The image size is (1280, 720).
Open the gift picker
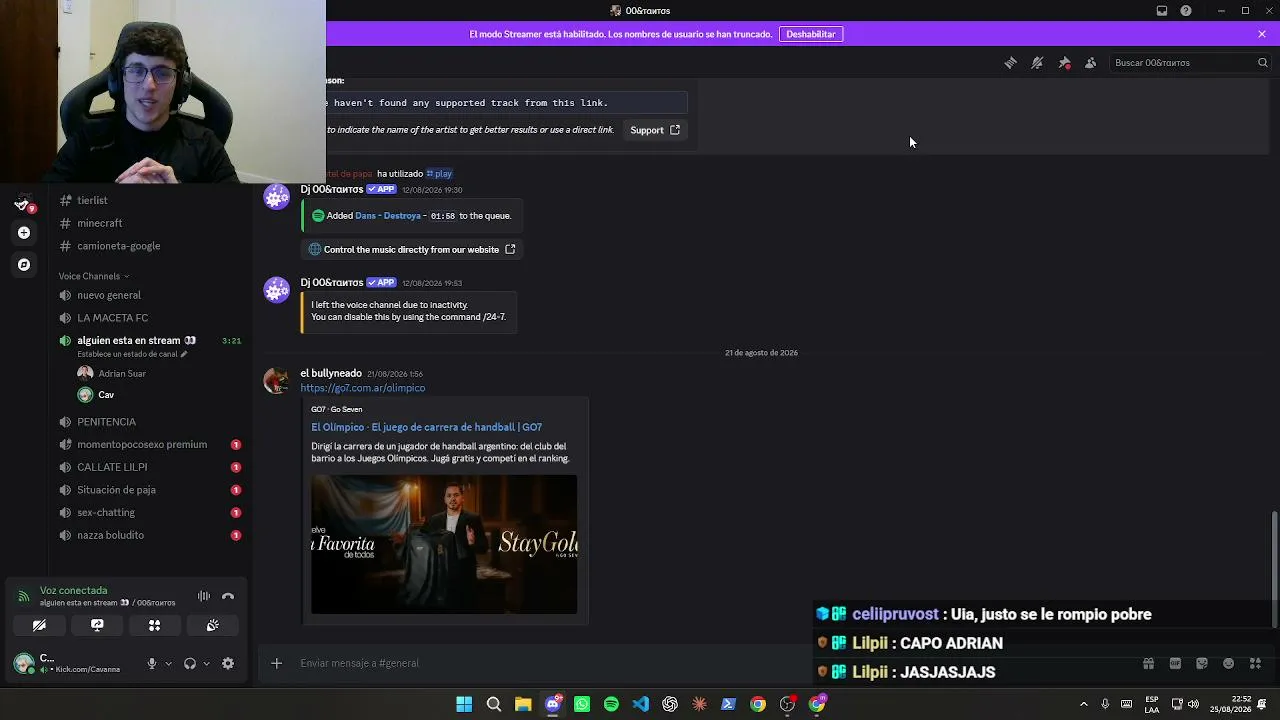(1148, 664)
